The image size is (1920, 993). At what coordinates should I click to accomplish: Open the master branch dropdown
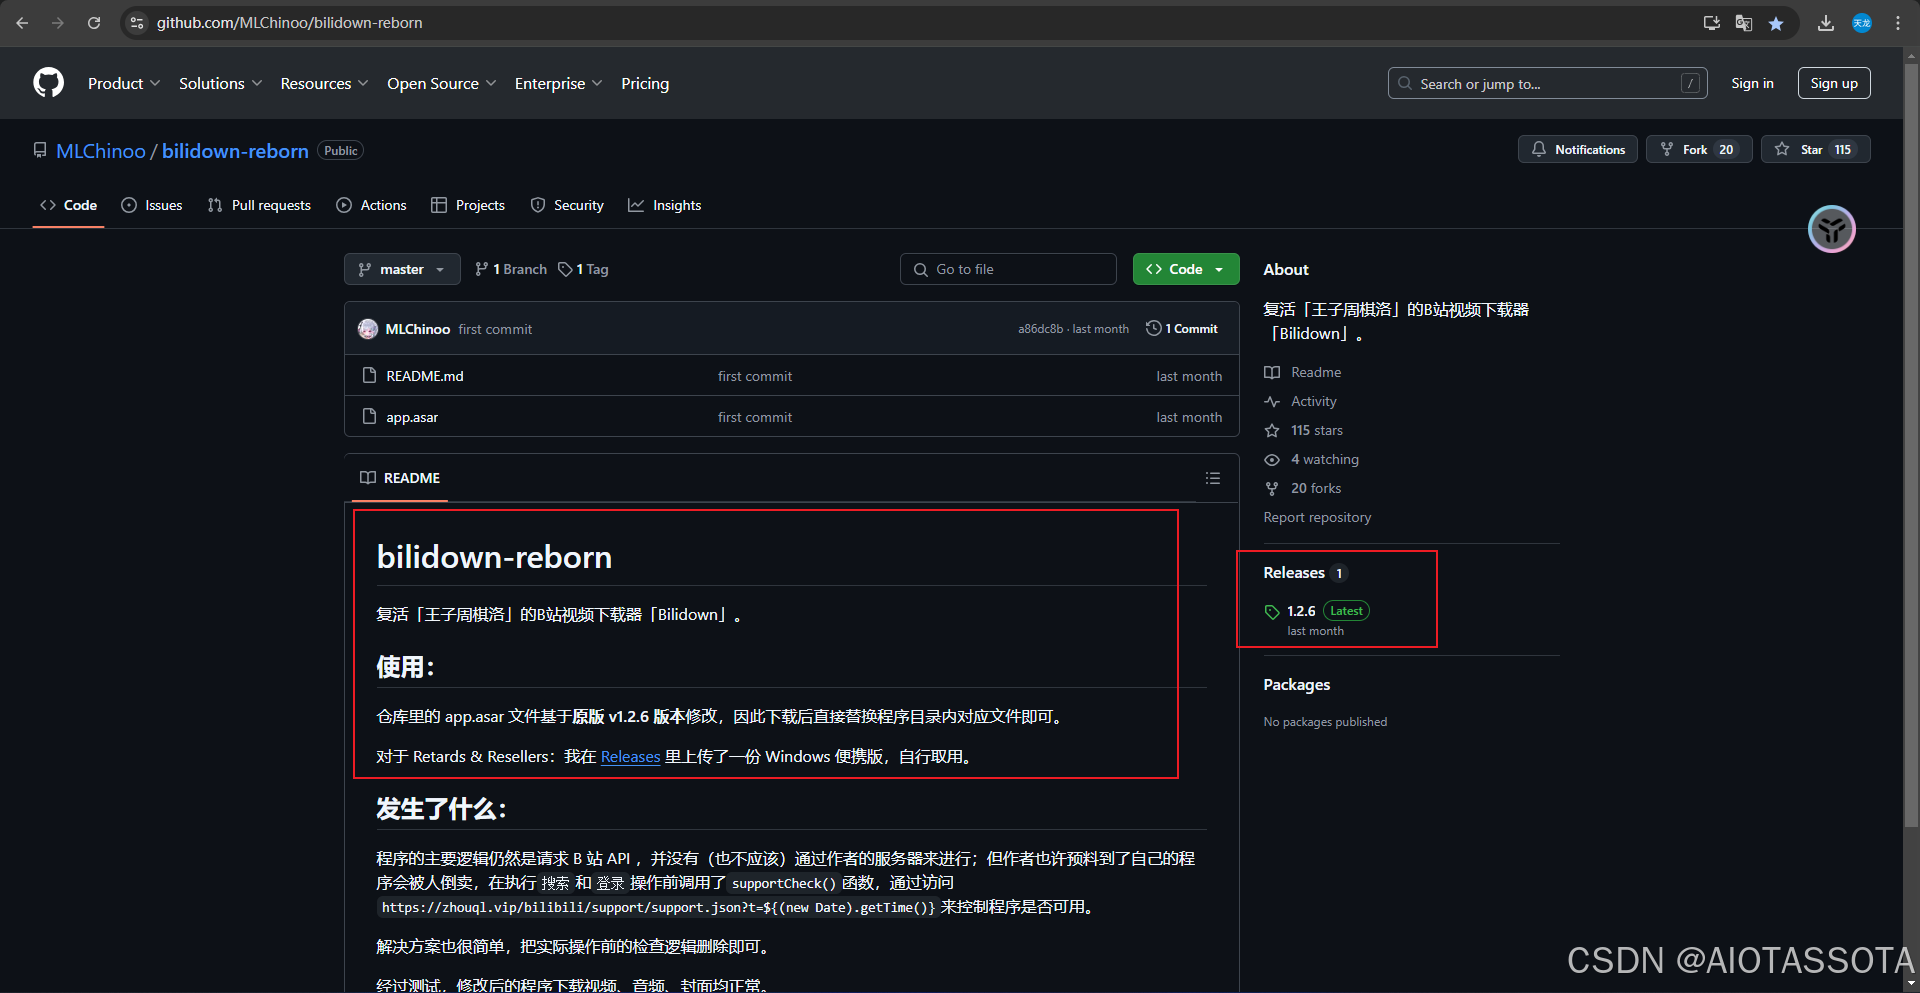pos(402,269)
